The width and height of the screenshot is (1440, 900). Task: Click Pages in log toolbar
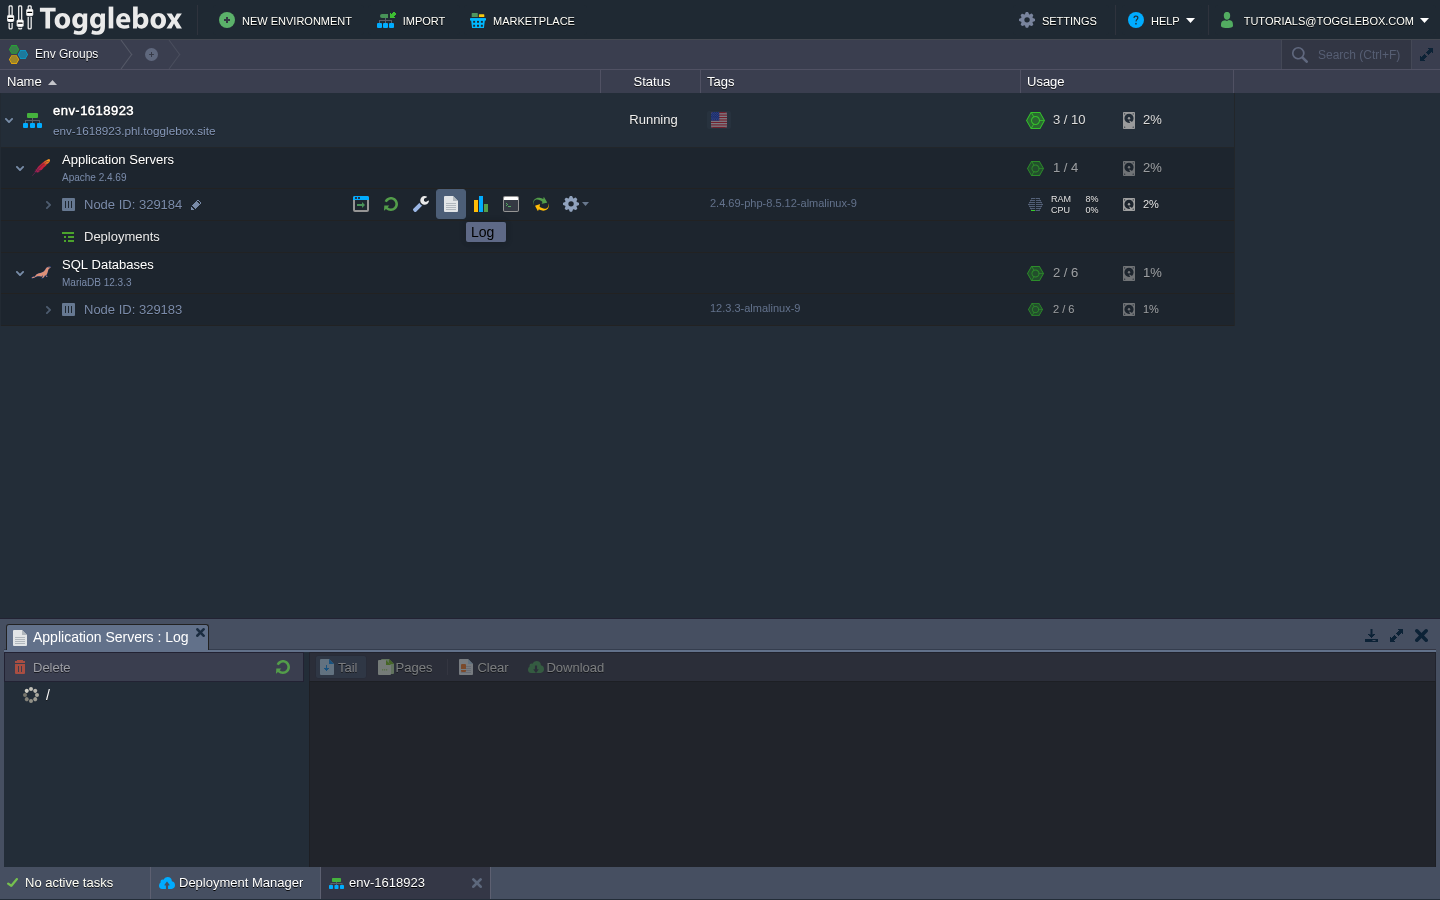point(405,667)
